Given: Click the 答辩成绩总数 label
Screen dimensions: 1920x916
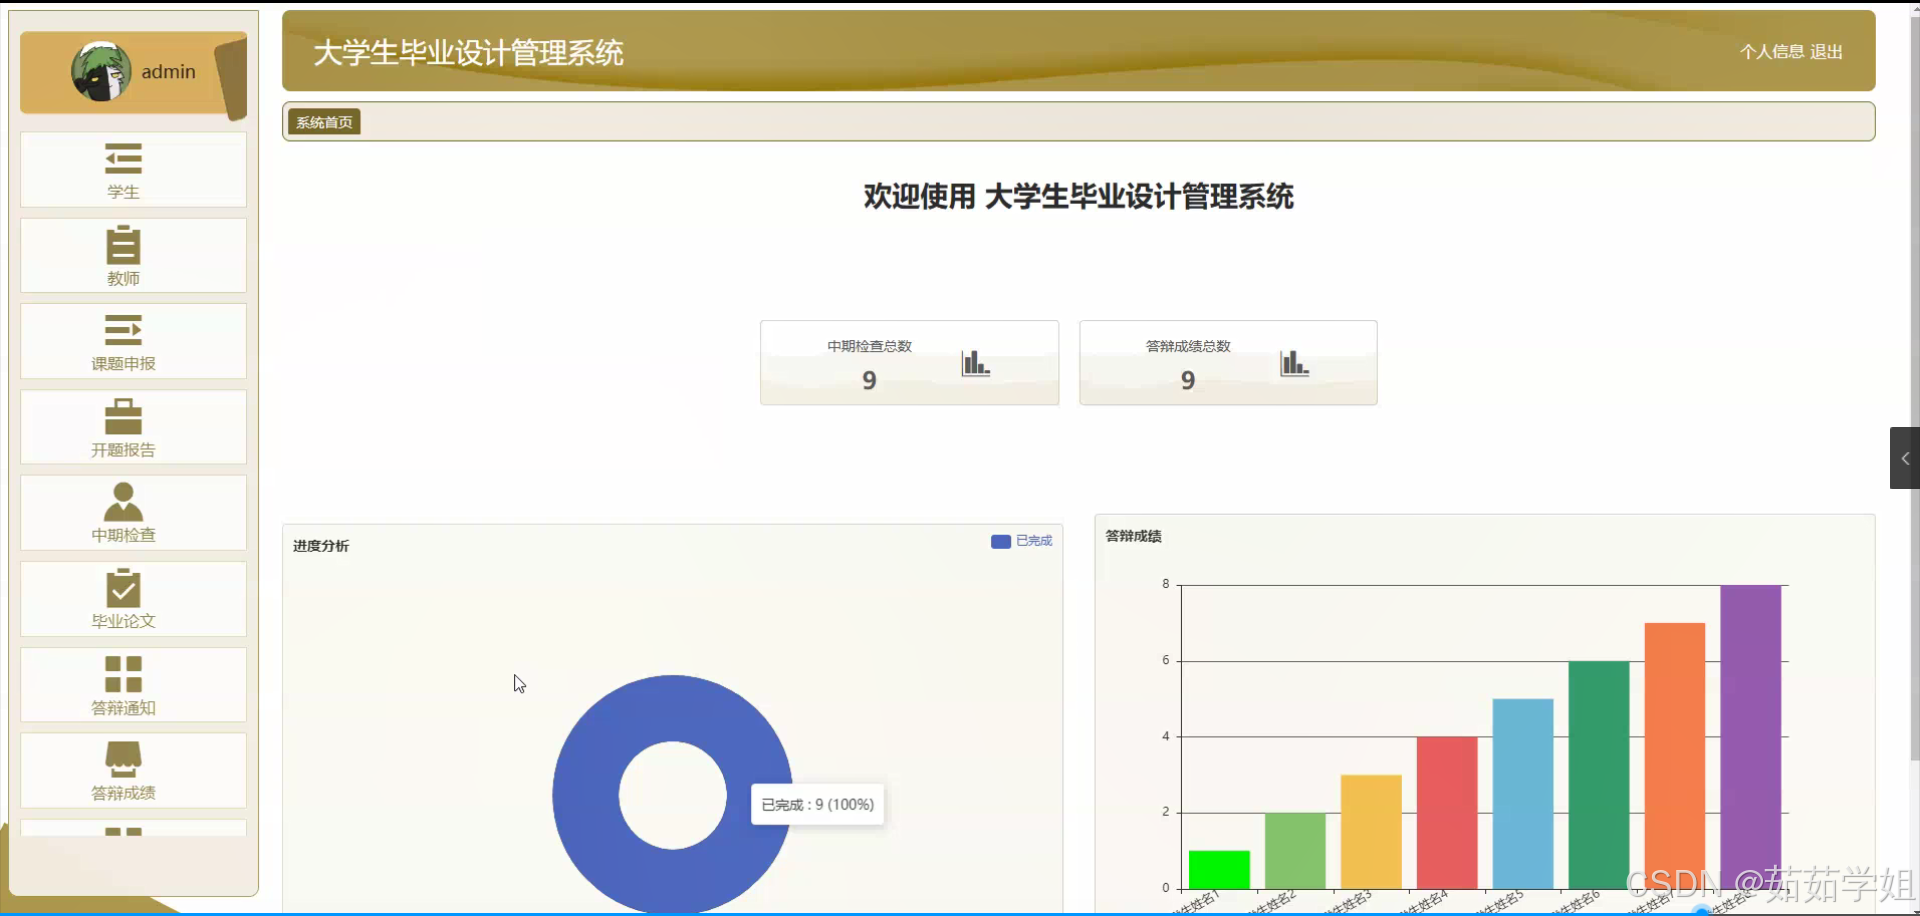Looking at the screenshot, I should coord(1188,346).
